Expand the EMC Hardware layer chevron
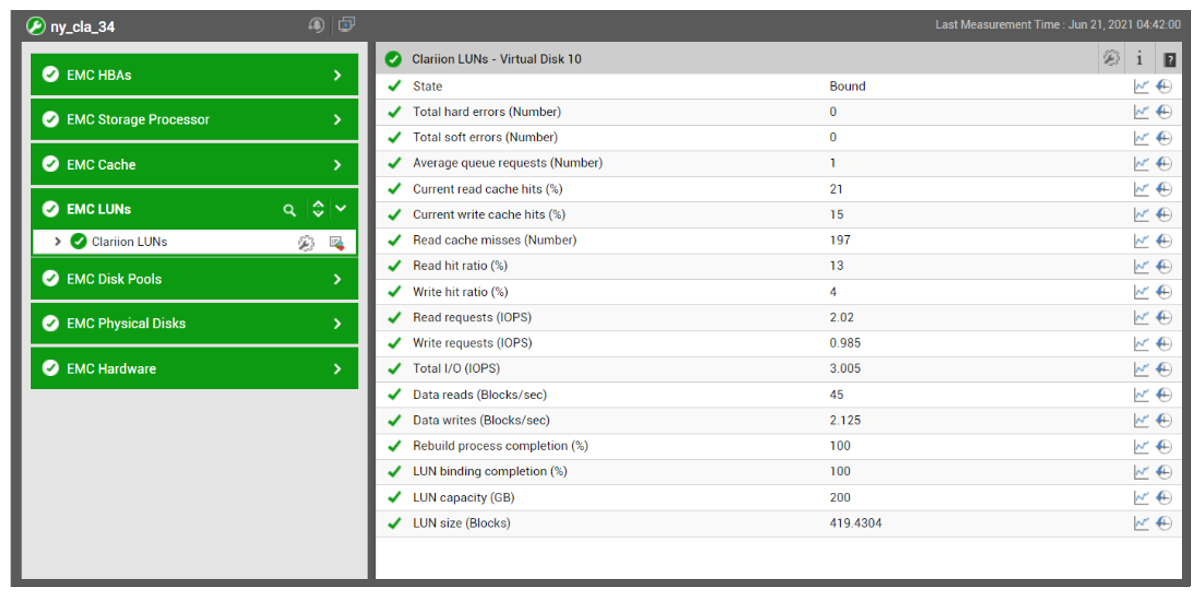Image resolution: width=1200 pixels, height=597 pixels. pyautogui.click(x=338, y=369)
